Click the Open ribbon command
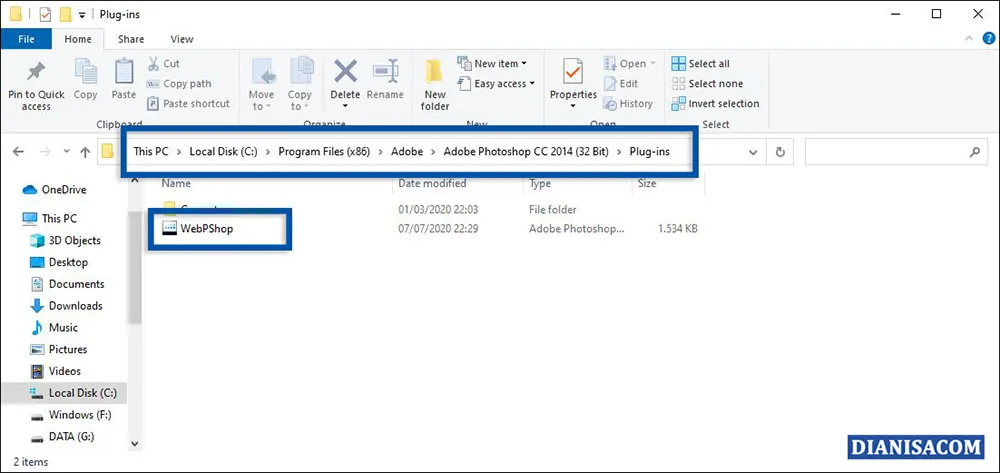The height and width of the screenshot is (473, 1000). (629, 64)
